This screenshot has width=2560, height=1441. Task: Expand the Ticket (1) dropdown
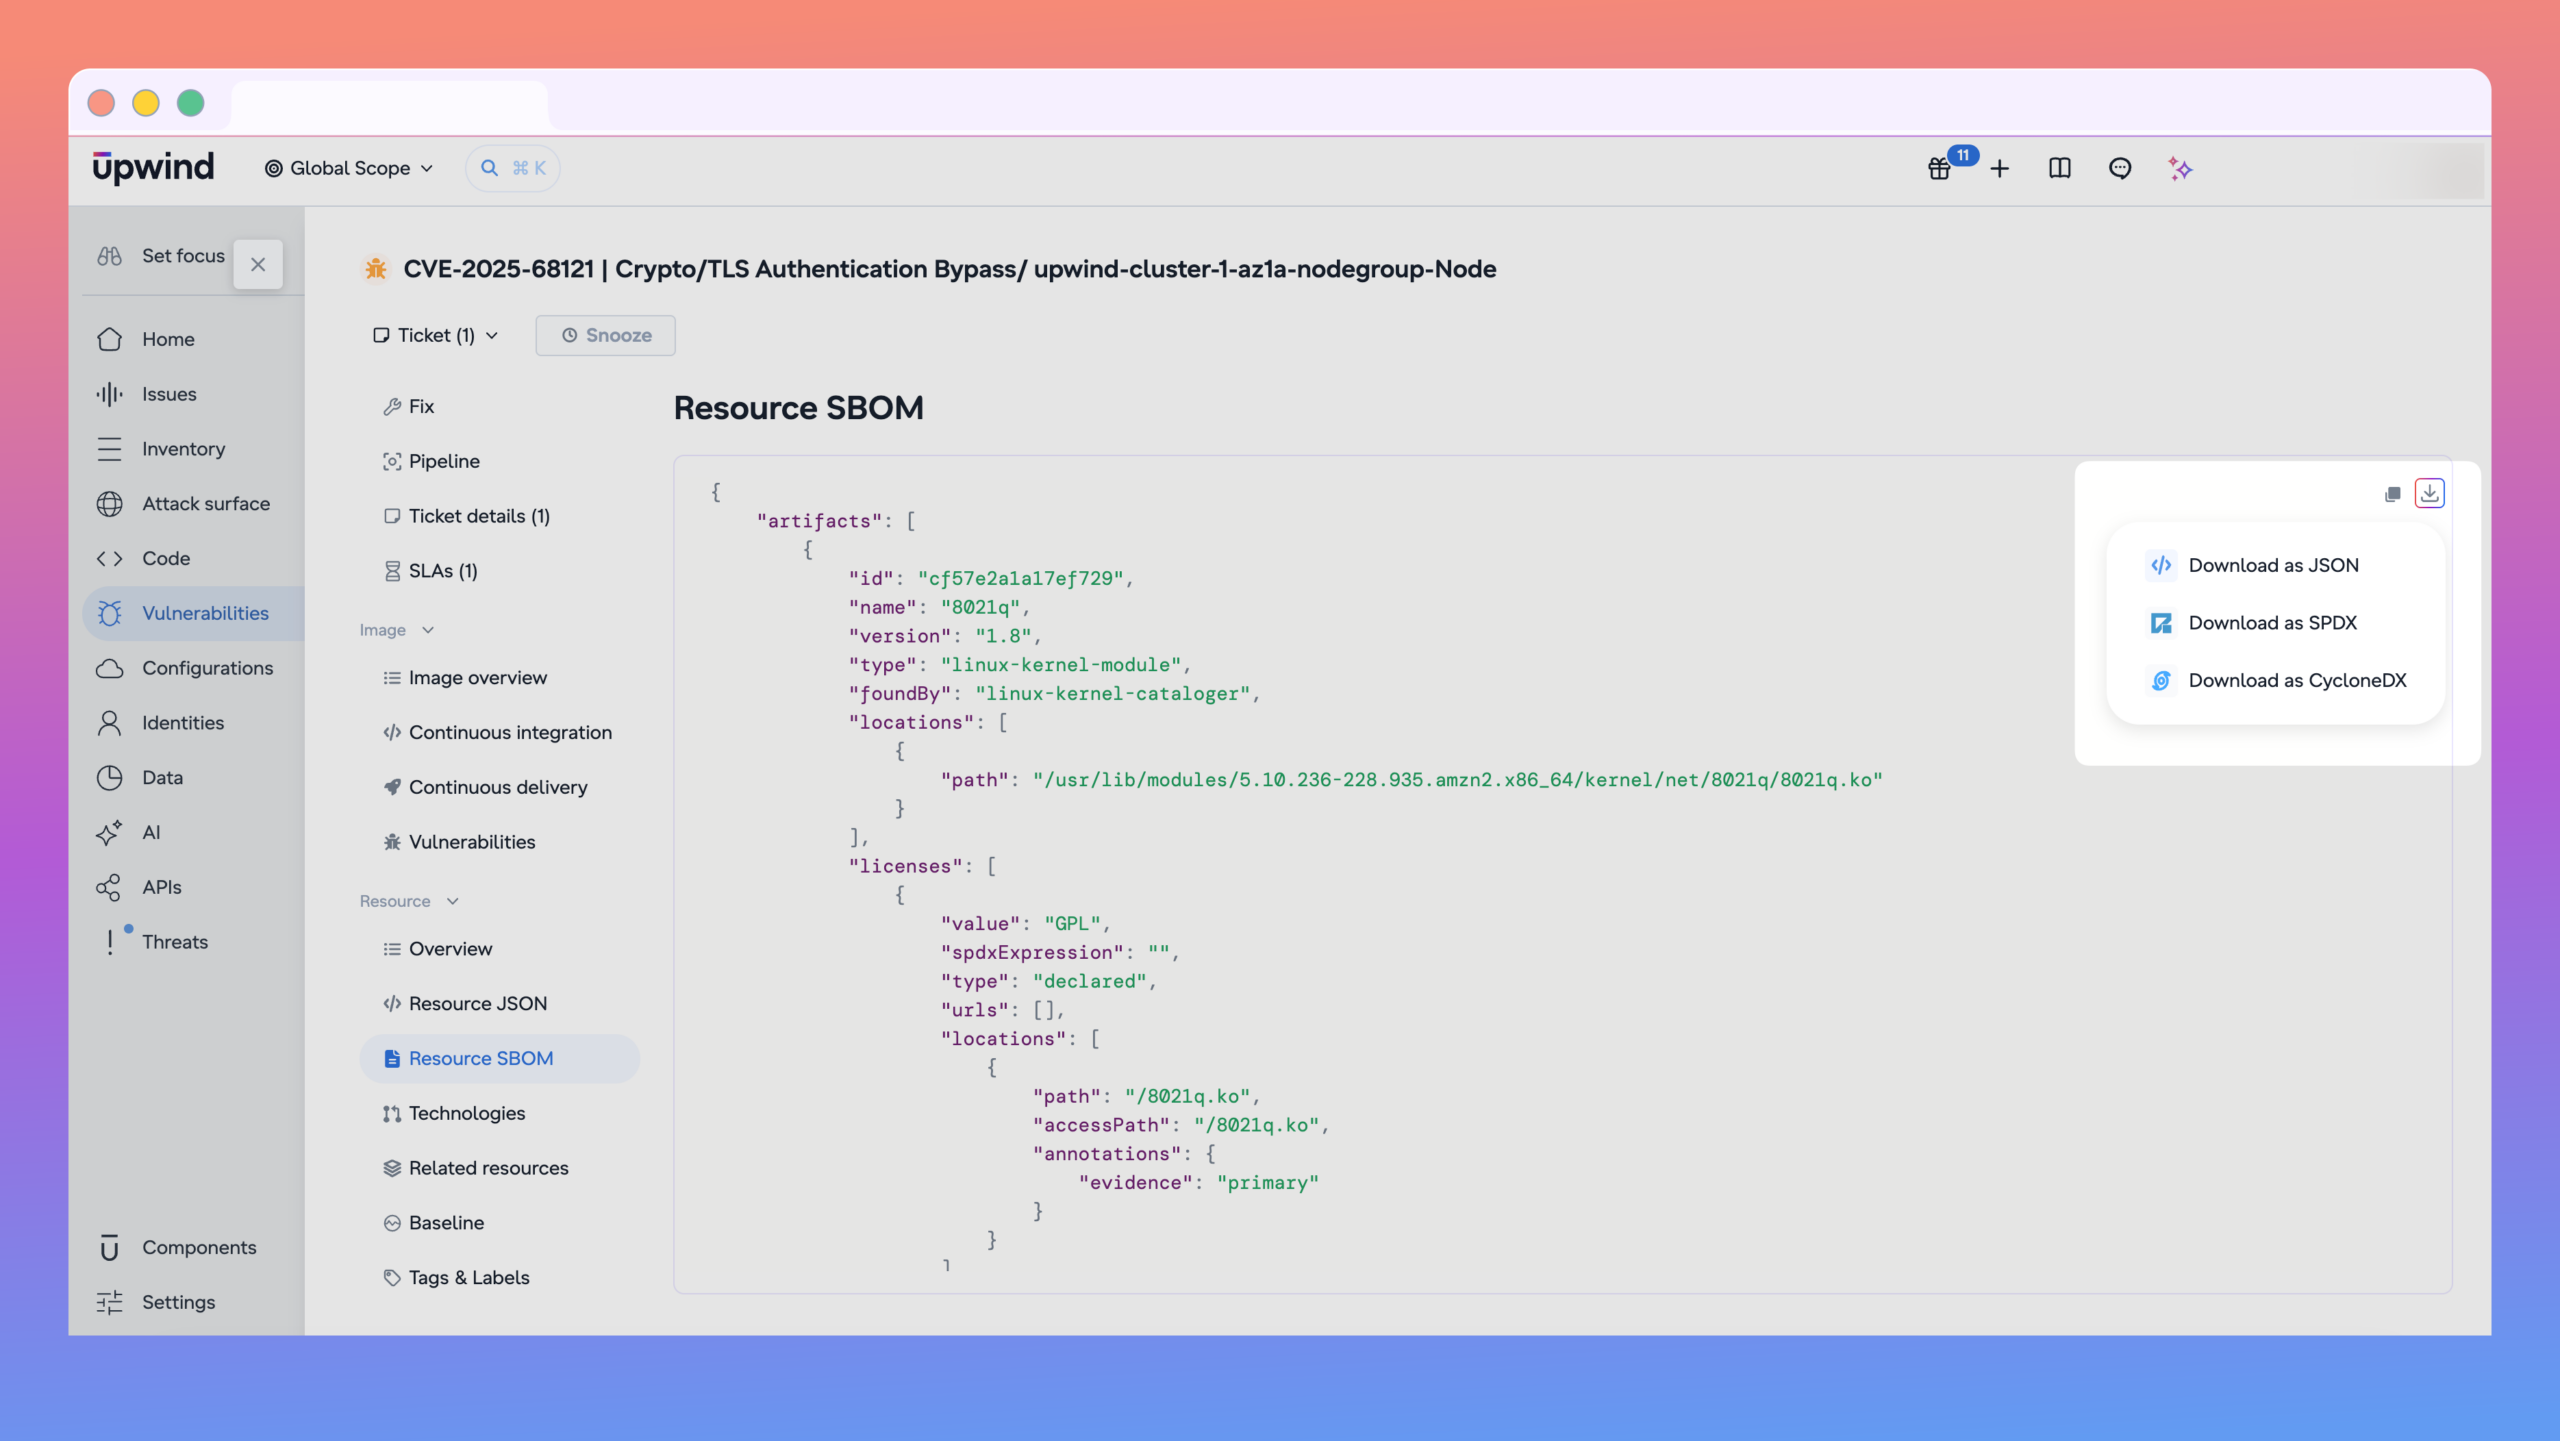[436, 335]
